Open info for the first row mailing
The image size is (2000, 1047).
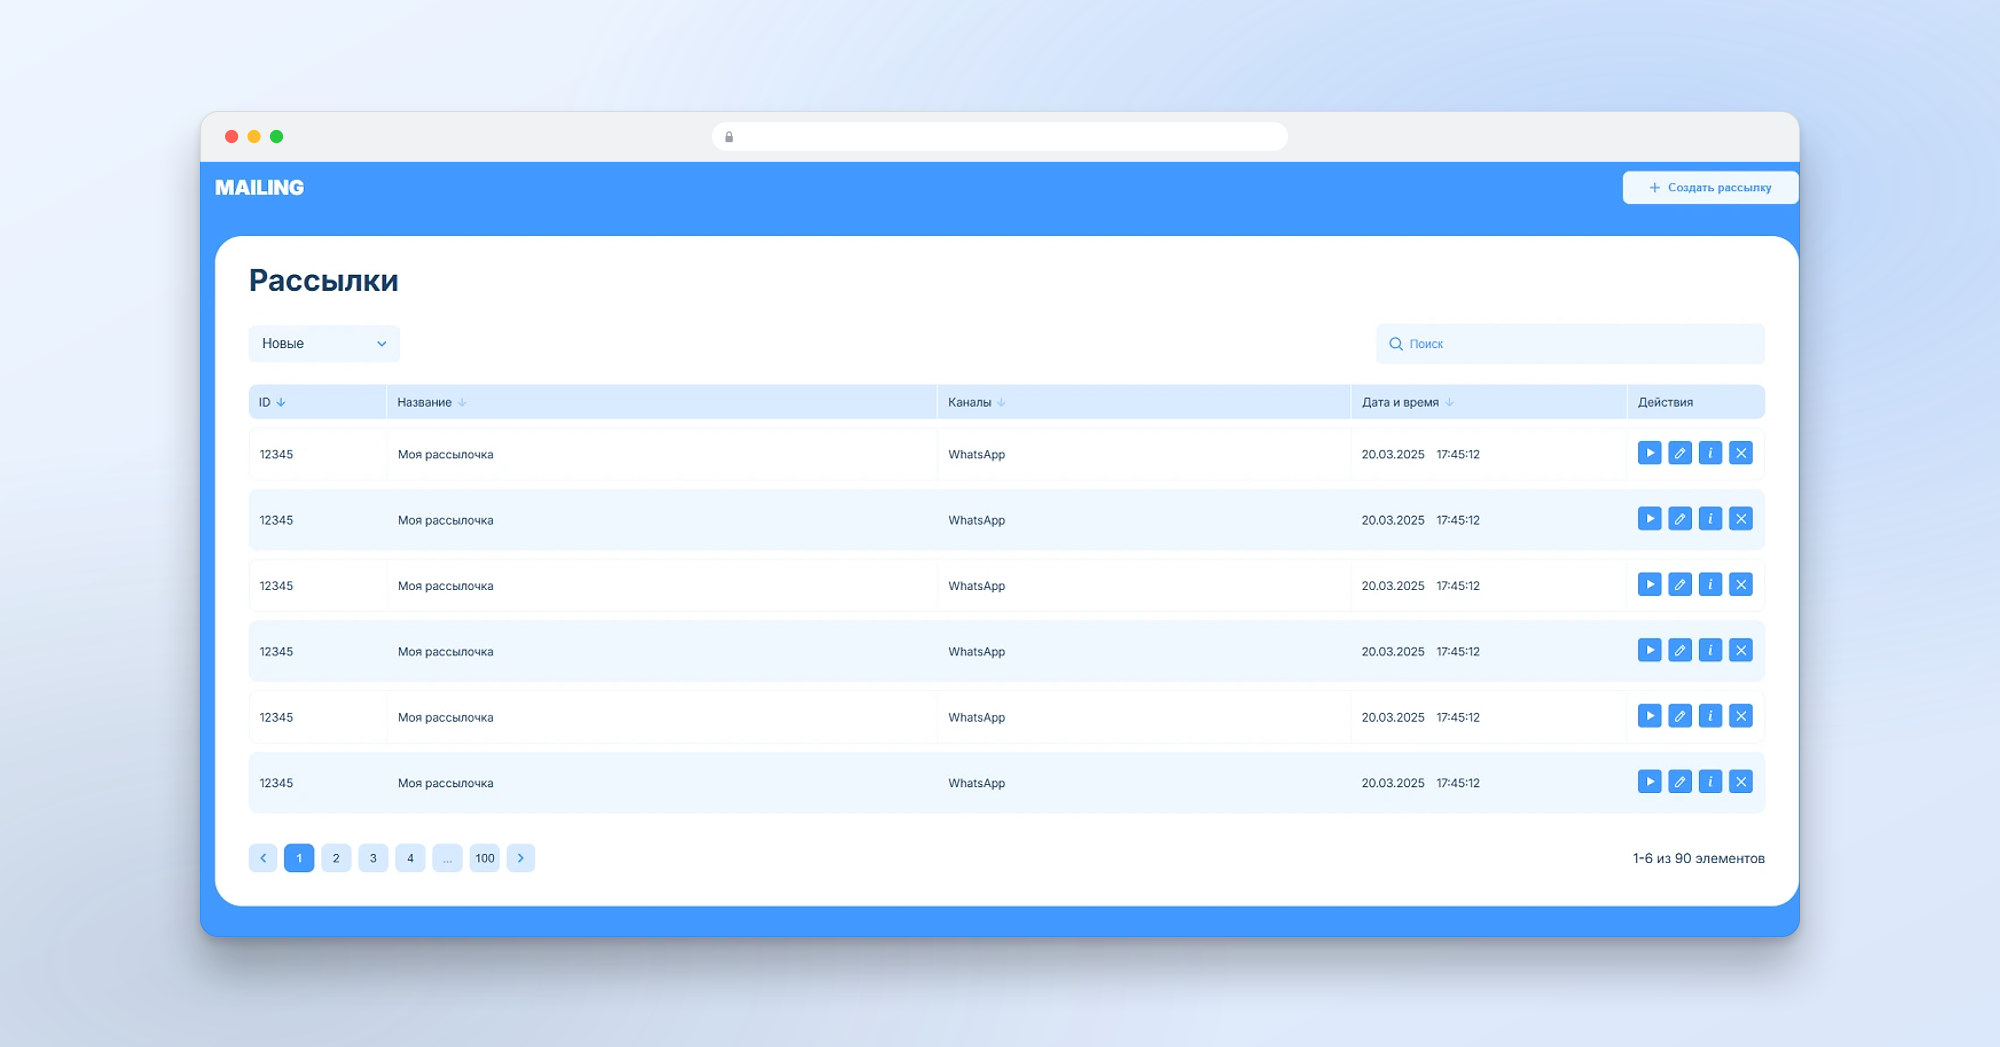point(1710,453)
